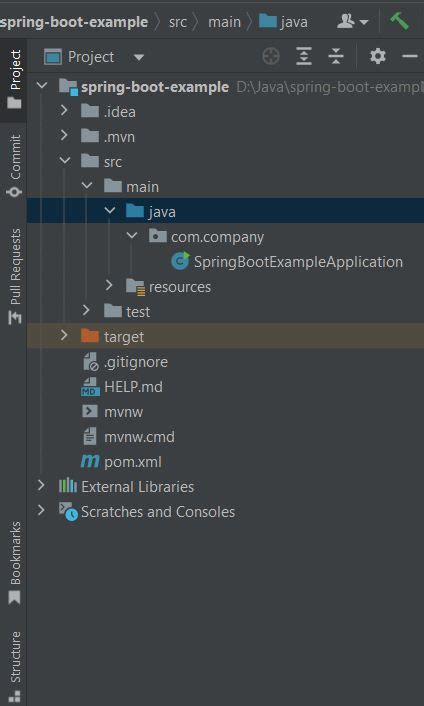Viewport: 424px width, 706px height.
Task: Open the Commit tool window tab
Action: (14, 166)
